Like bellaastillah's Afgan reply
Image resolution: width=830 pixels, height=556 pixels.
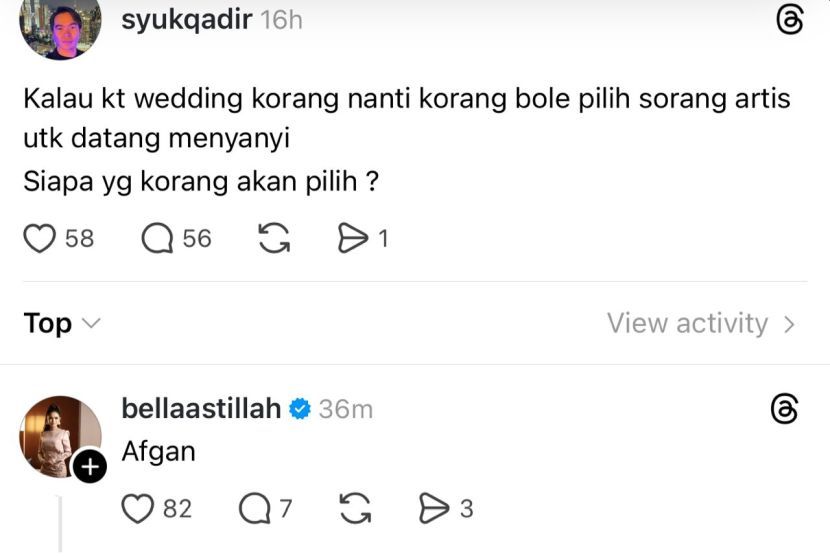coord(138,510)
